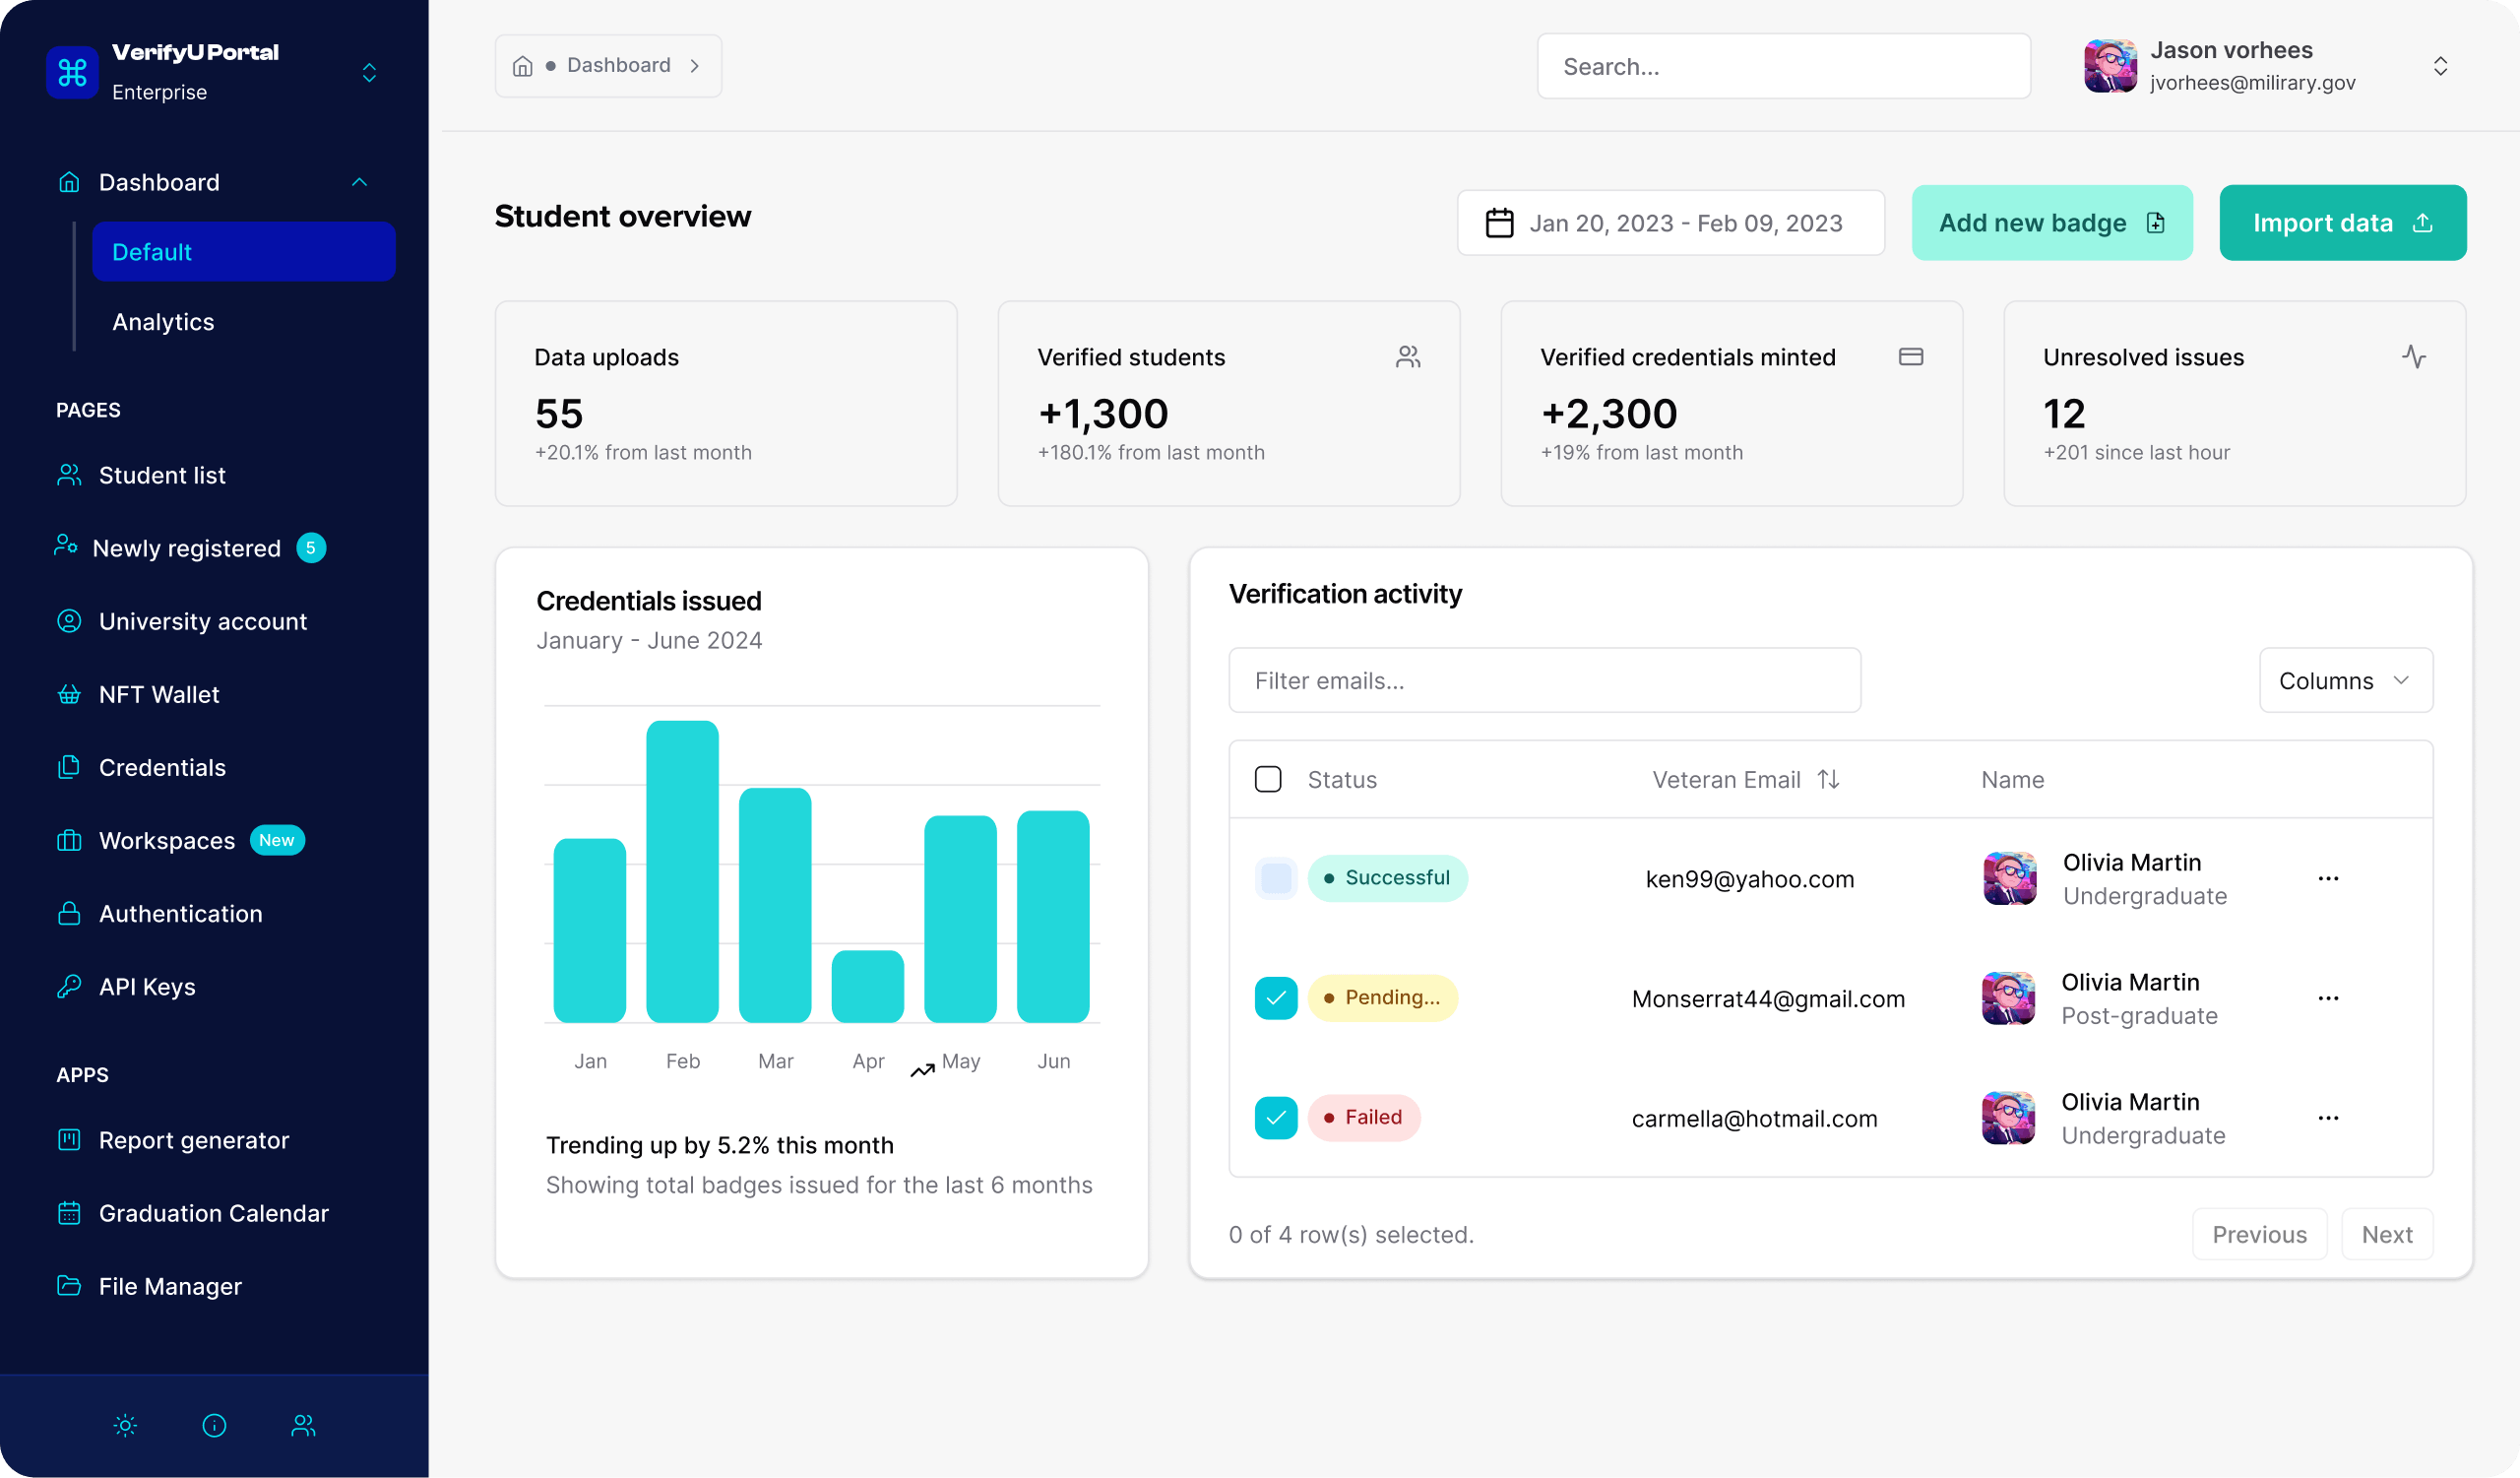Click inside the Filter emails field
This screenshot has height=1478, width=2520.
pyautogui.click(x=1544, y=680)
